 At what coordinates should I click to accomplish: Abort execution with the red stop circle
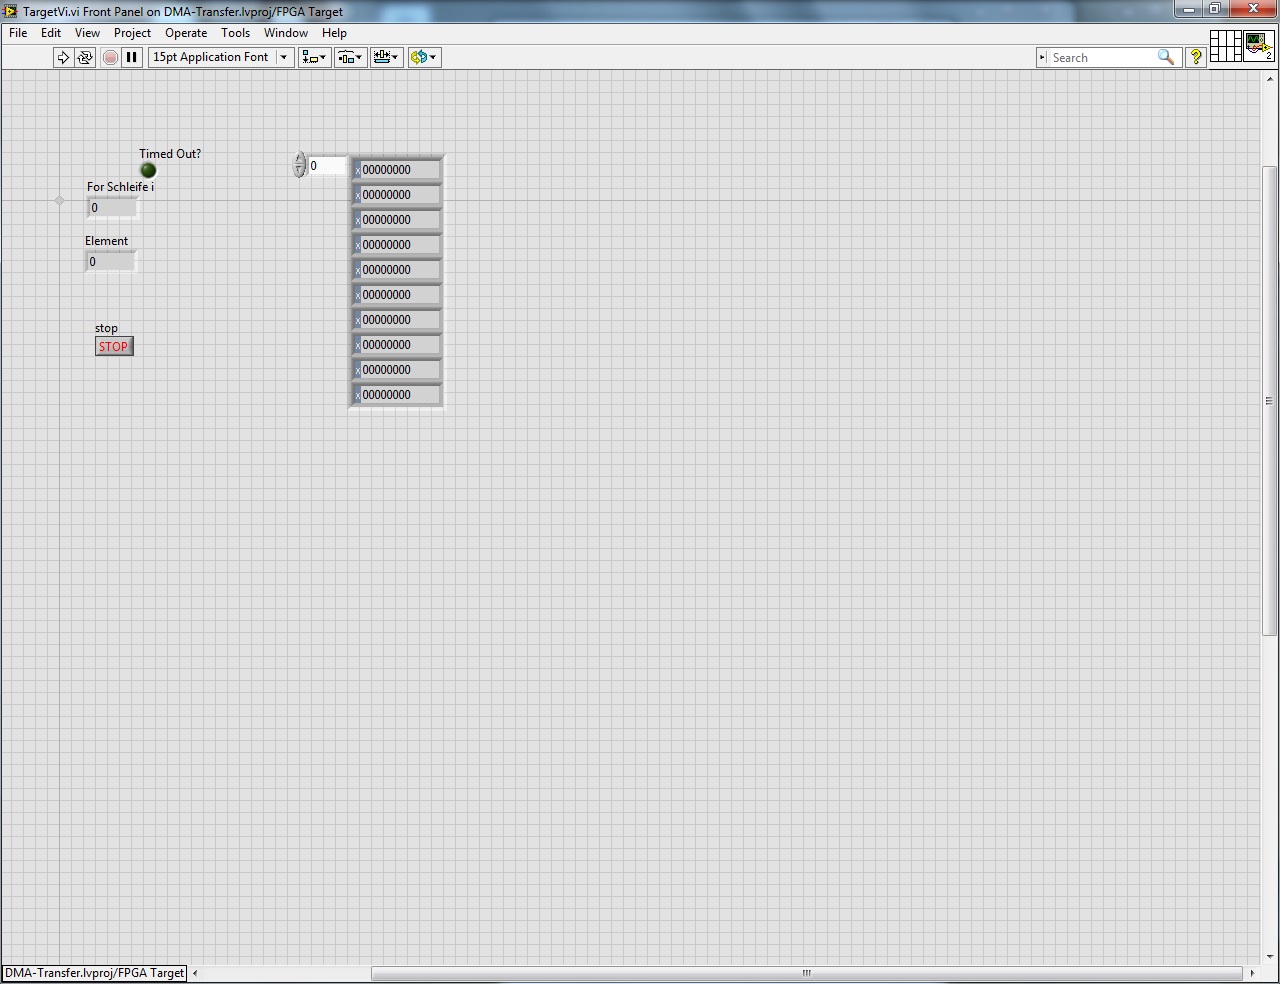[110, 57]
